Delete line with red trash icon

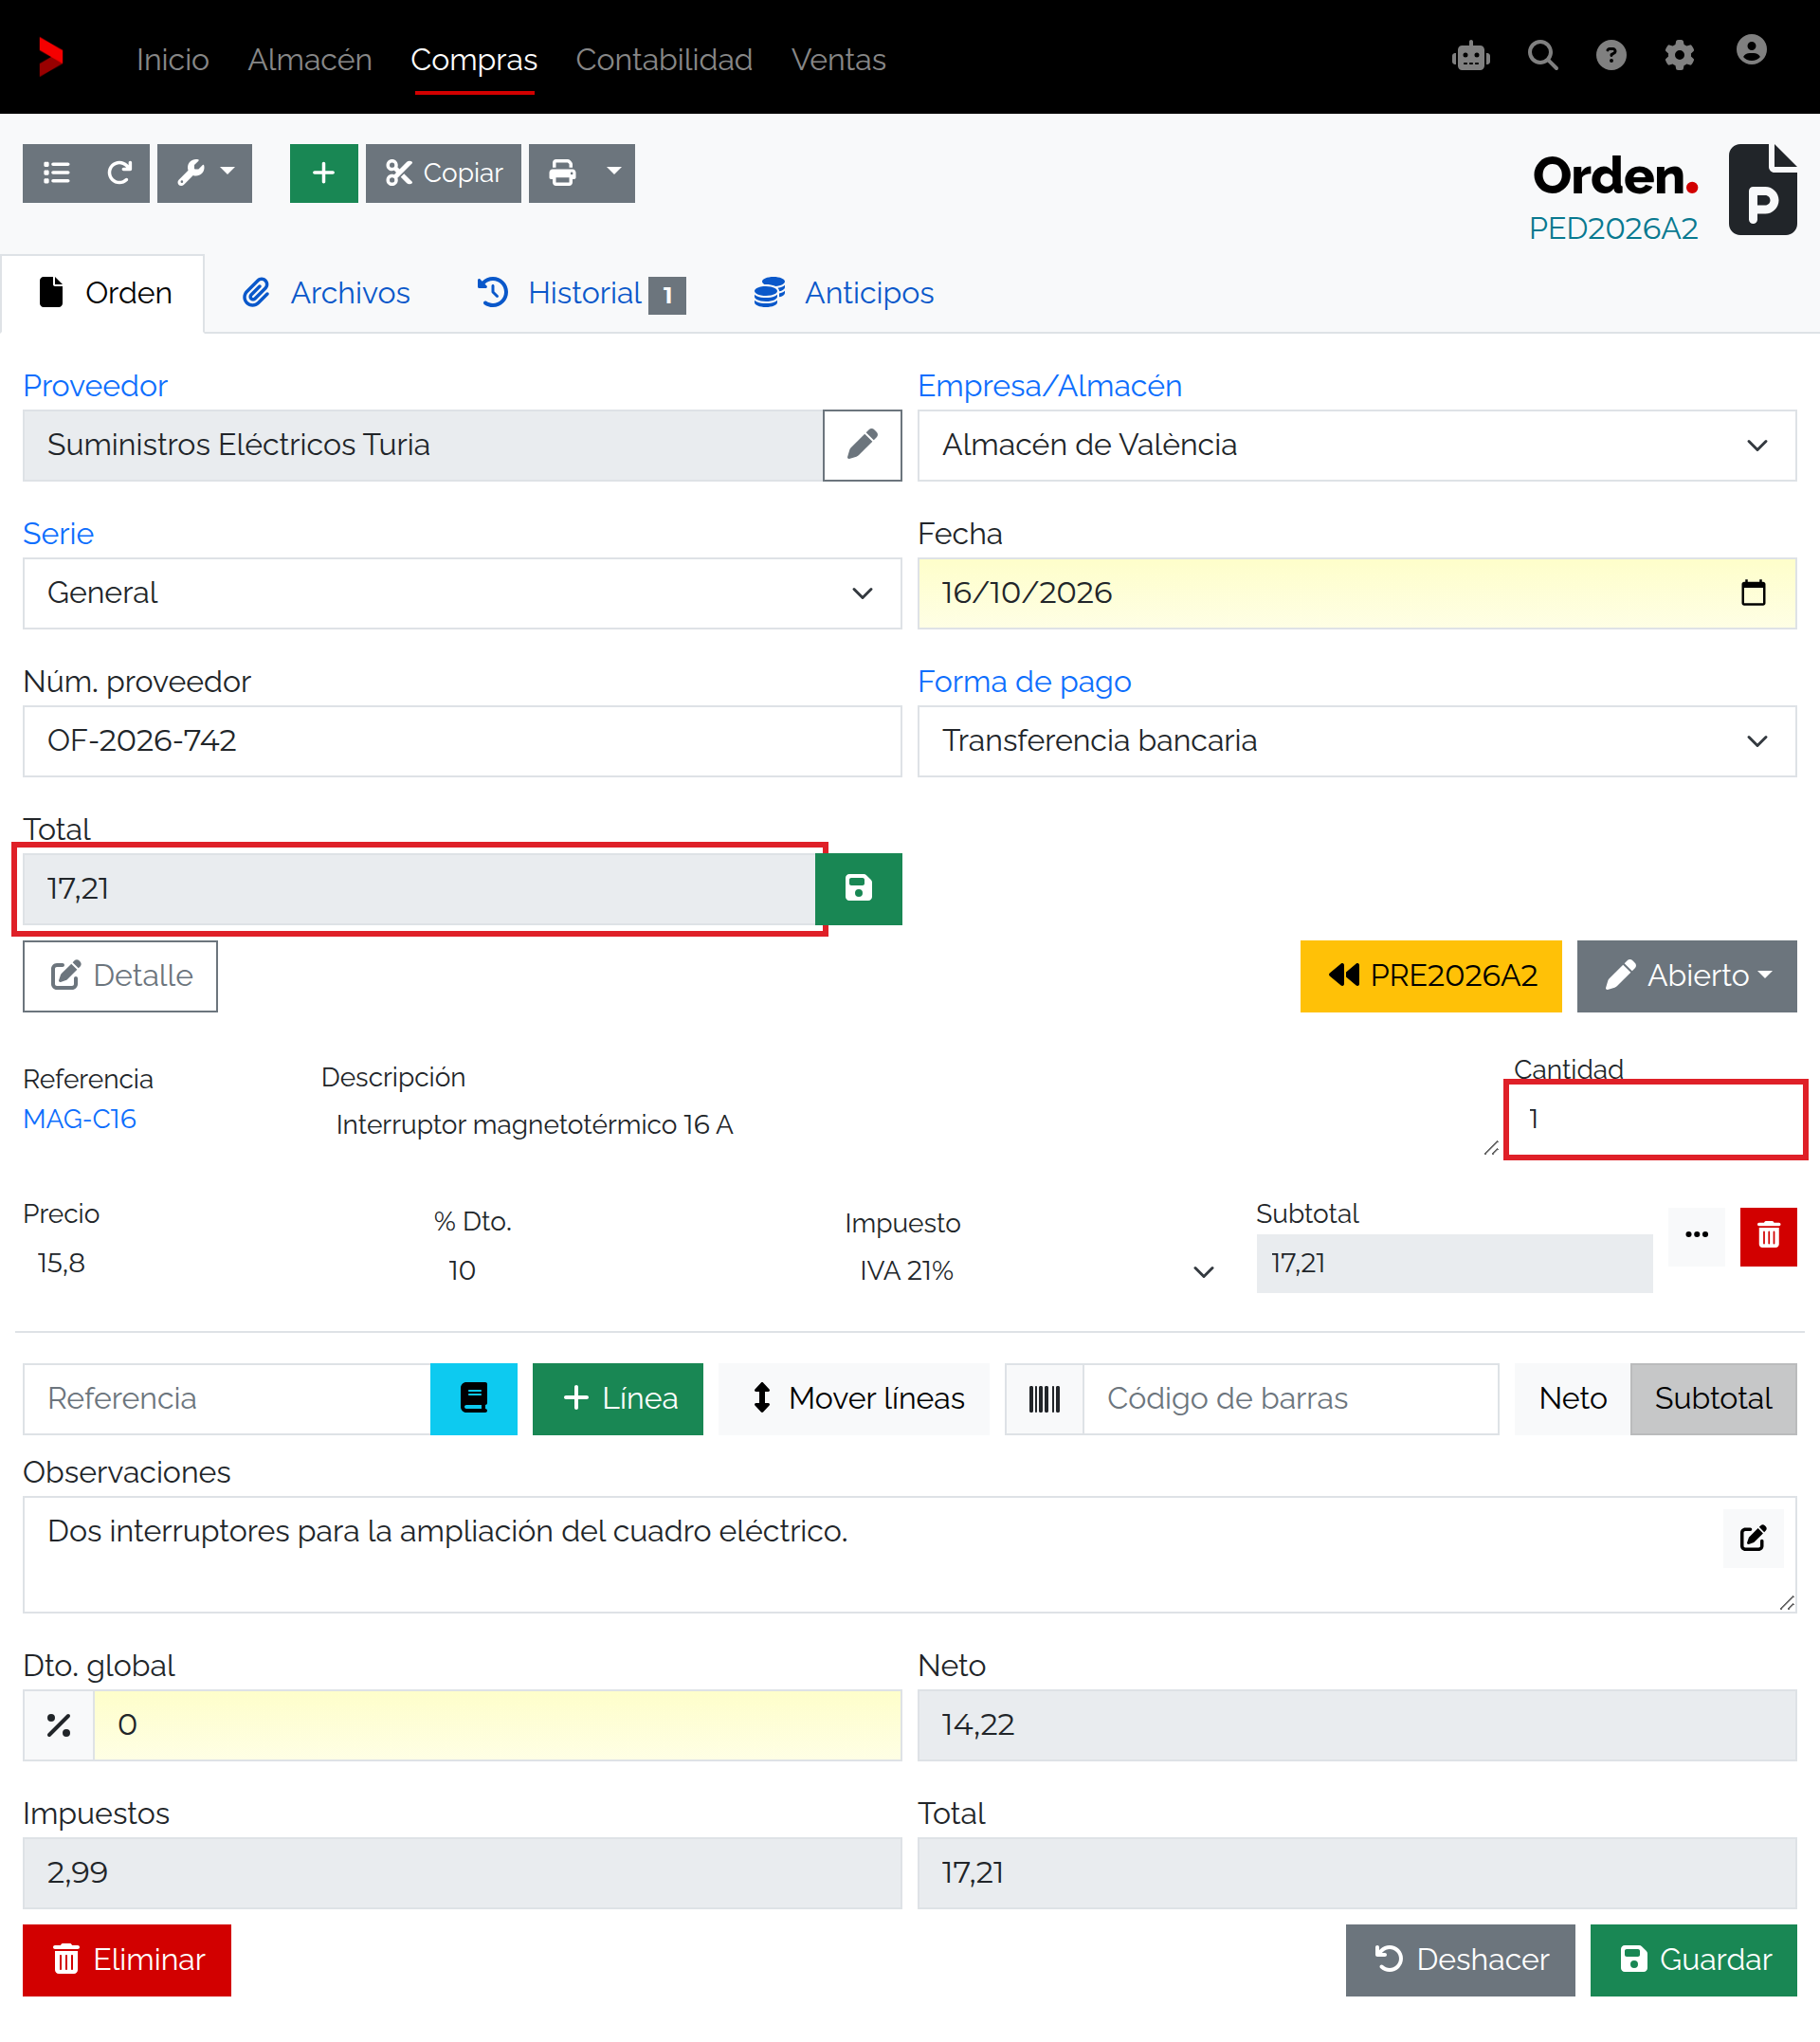pyautogui.click(x=1768, y=1237)
